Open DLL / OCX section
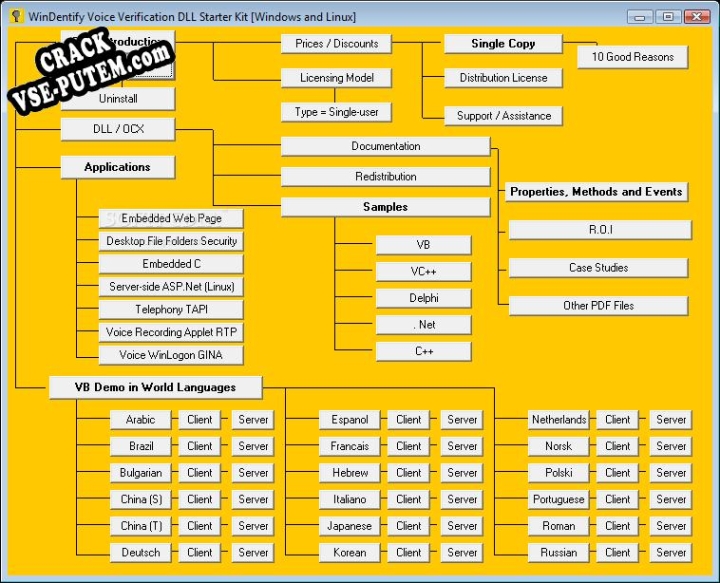The height and width of the screenshot is (583, 720). coord(118,129)
